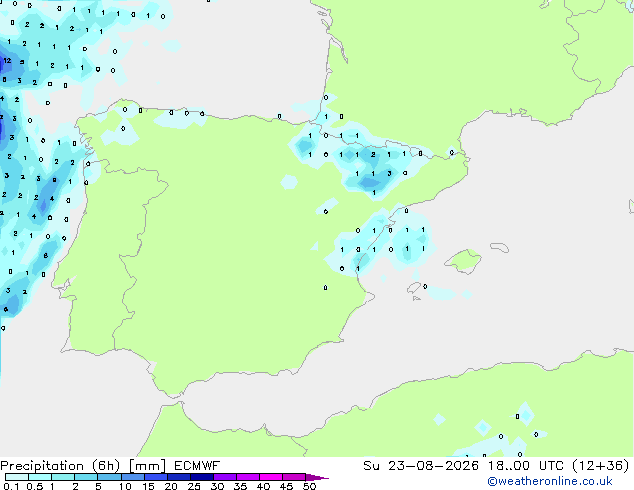The image size is (634, 490).
Task: Click the '12' precipitation value on the map
Action: click(7, 61)
